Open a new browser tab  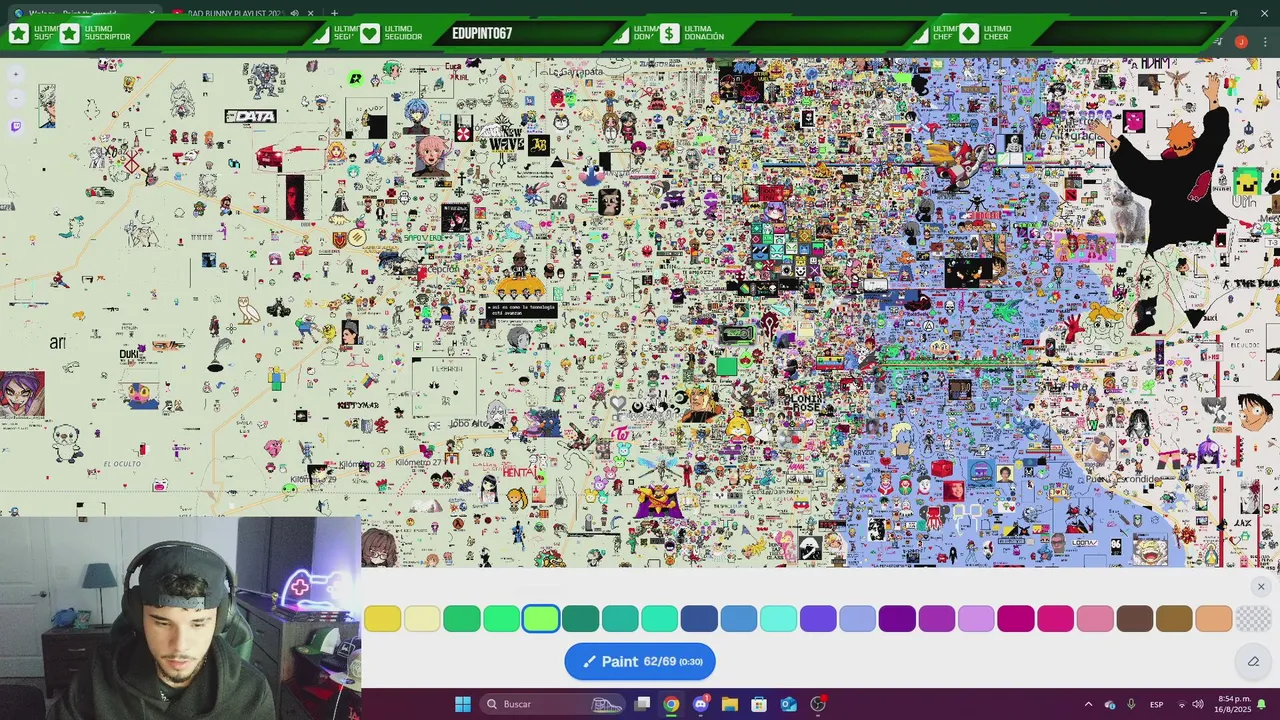(334, 13)
